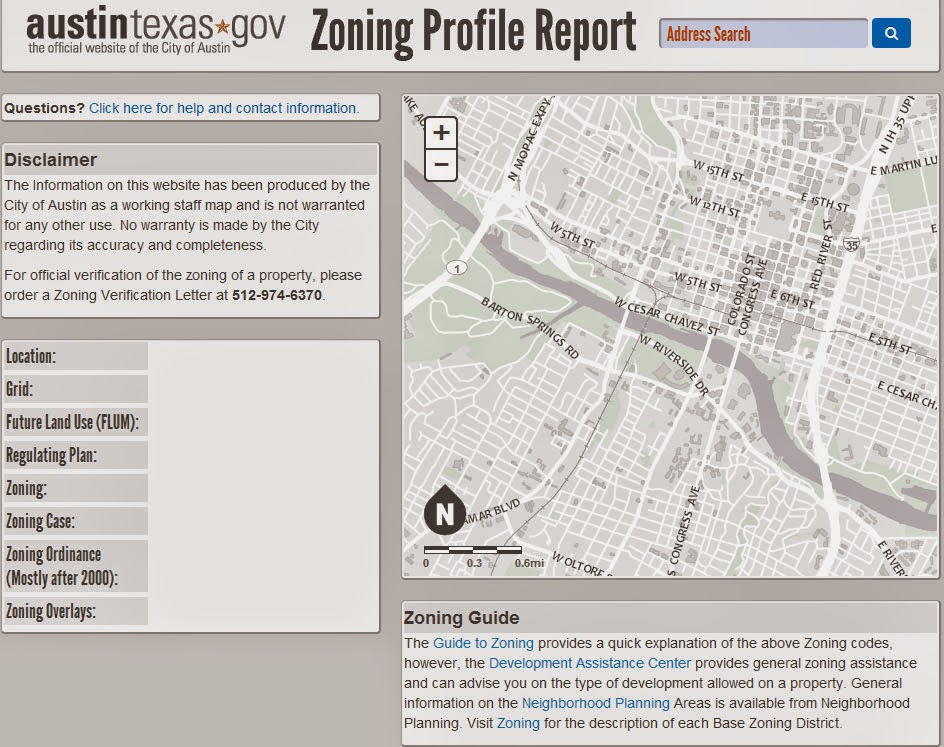Select the Loop 1 highway shield on the map

456,268
